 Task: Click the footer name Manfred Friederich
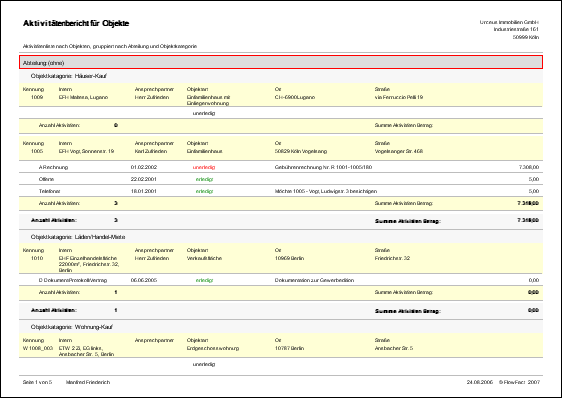[88, 382]
